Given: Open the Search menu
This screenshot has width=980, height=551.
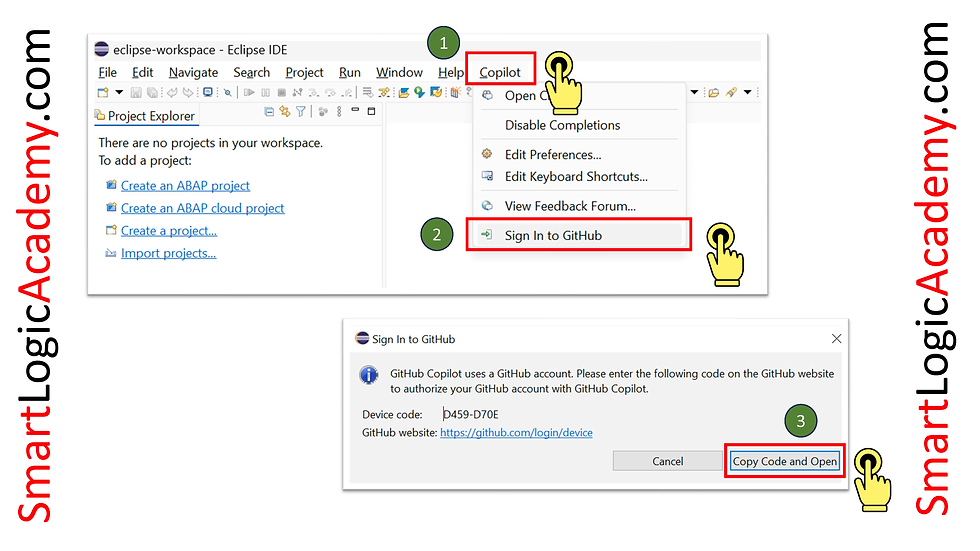Looking at the screenshot, I should (251, 72).
